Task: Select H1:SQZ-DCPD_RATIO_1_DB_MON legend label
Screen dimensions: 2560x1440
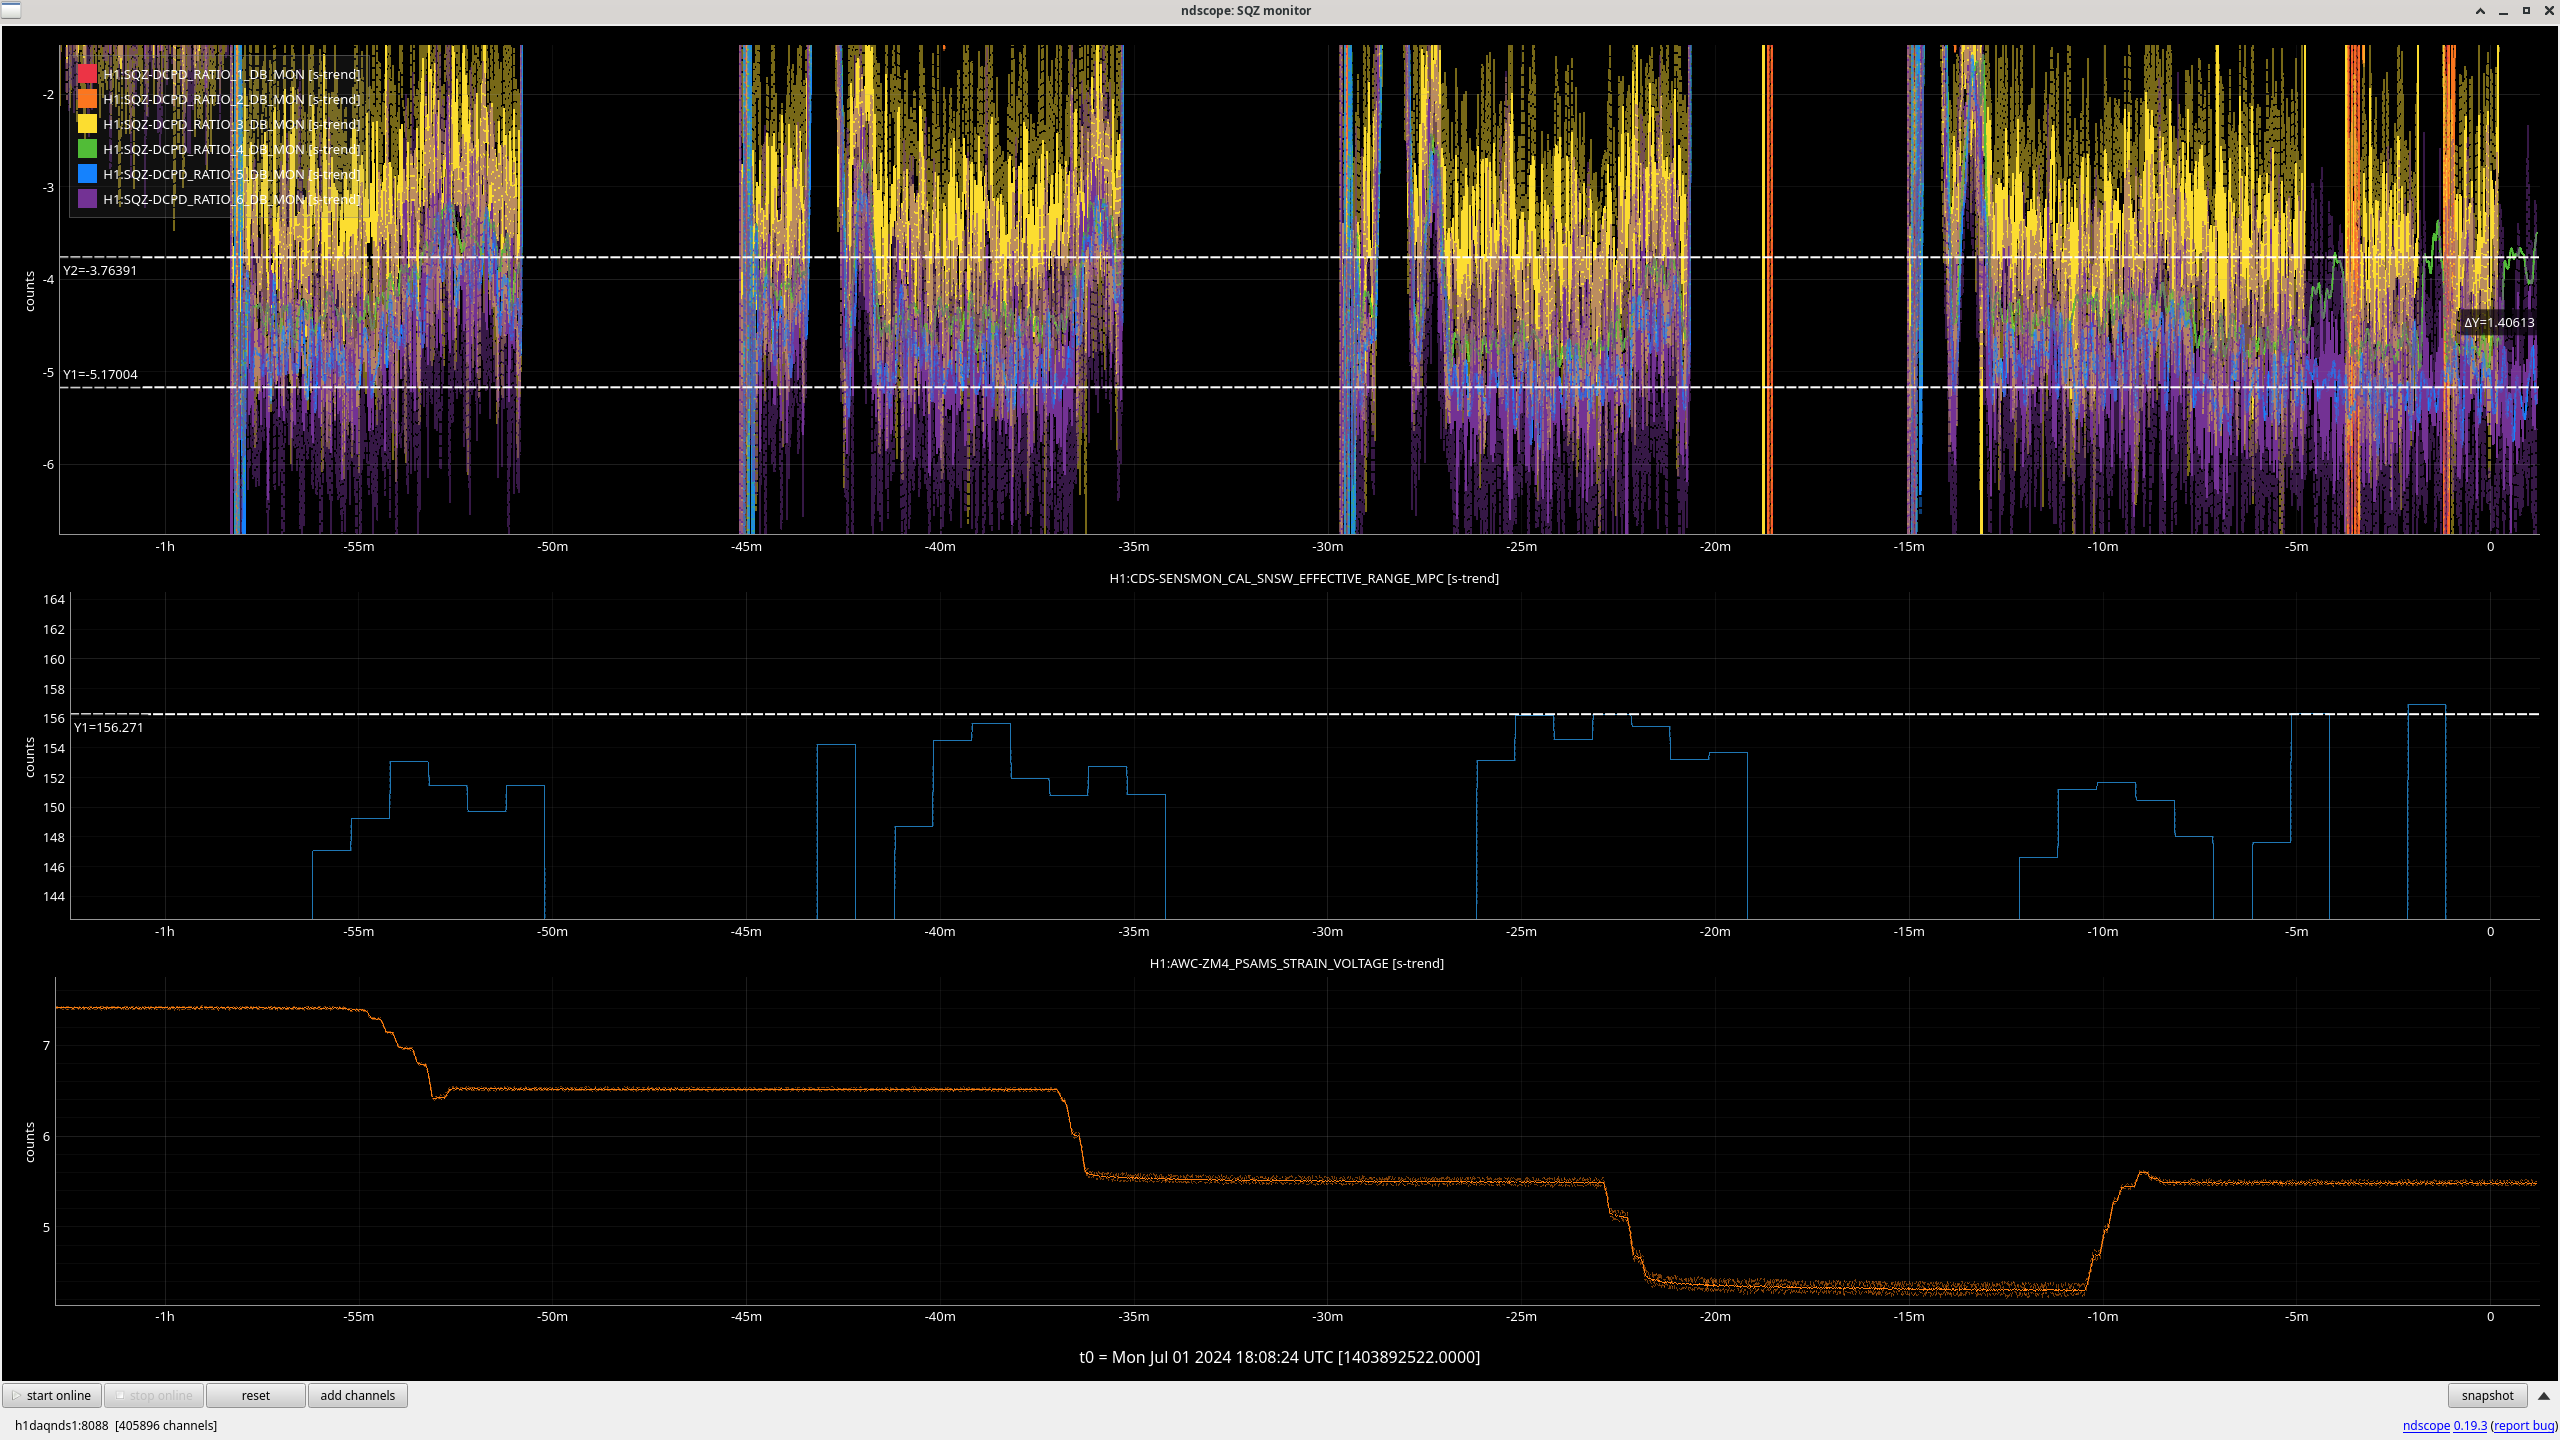Action: 231,74
